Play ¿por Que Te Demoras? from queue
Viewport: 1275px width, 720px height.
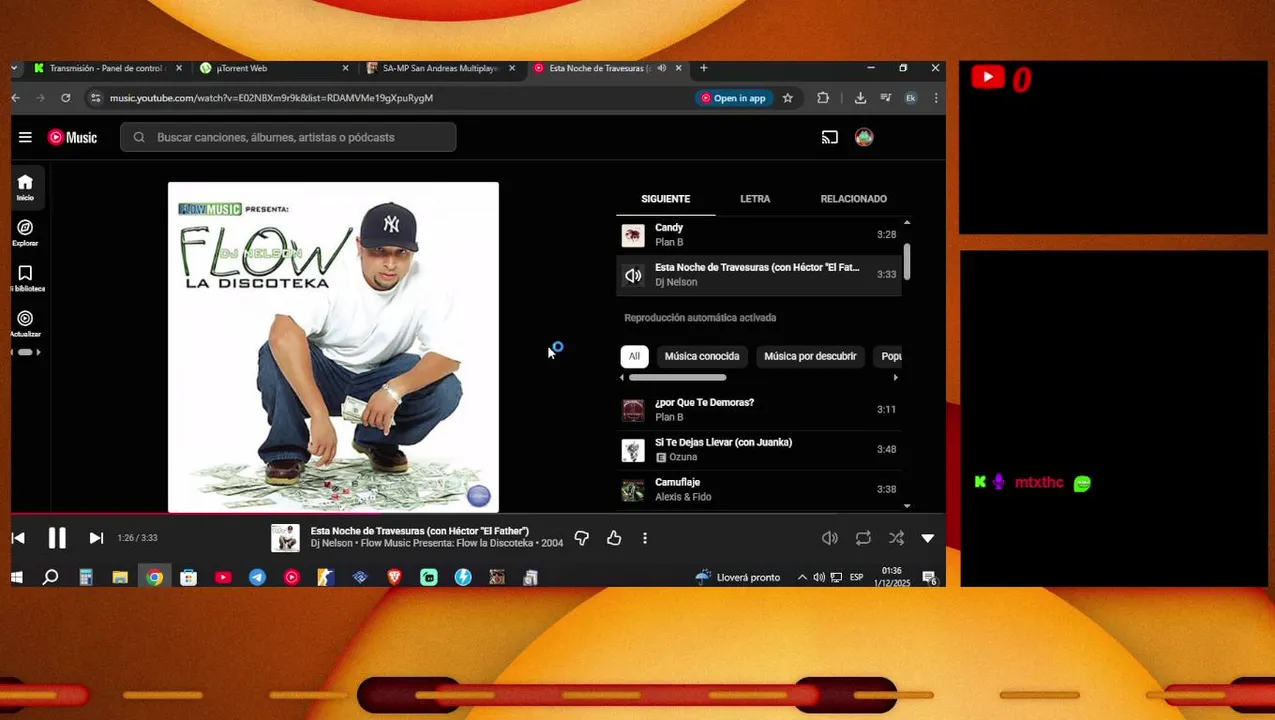pos(759,410)
